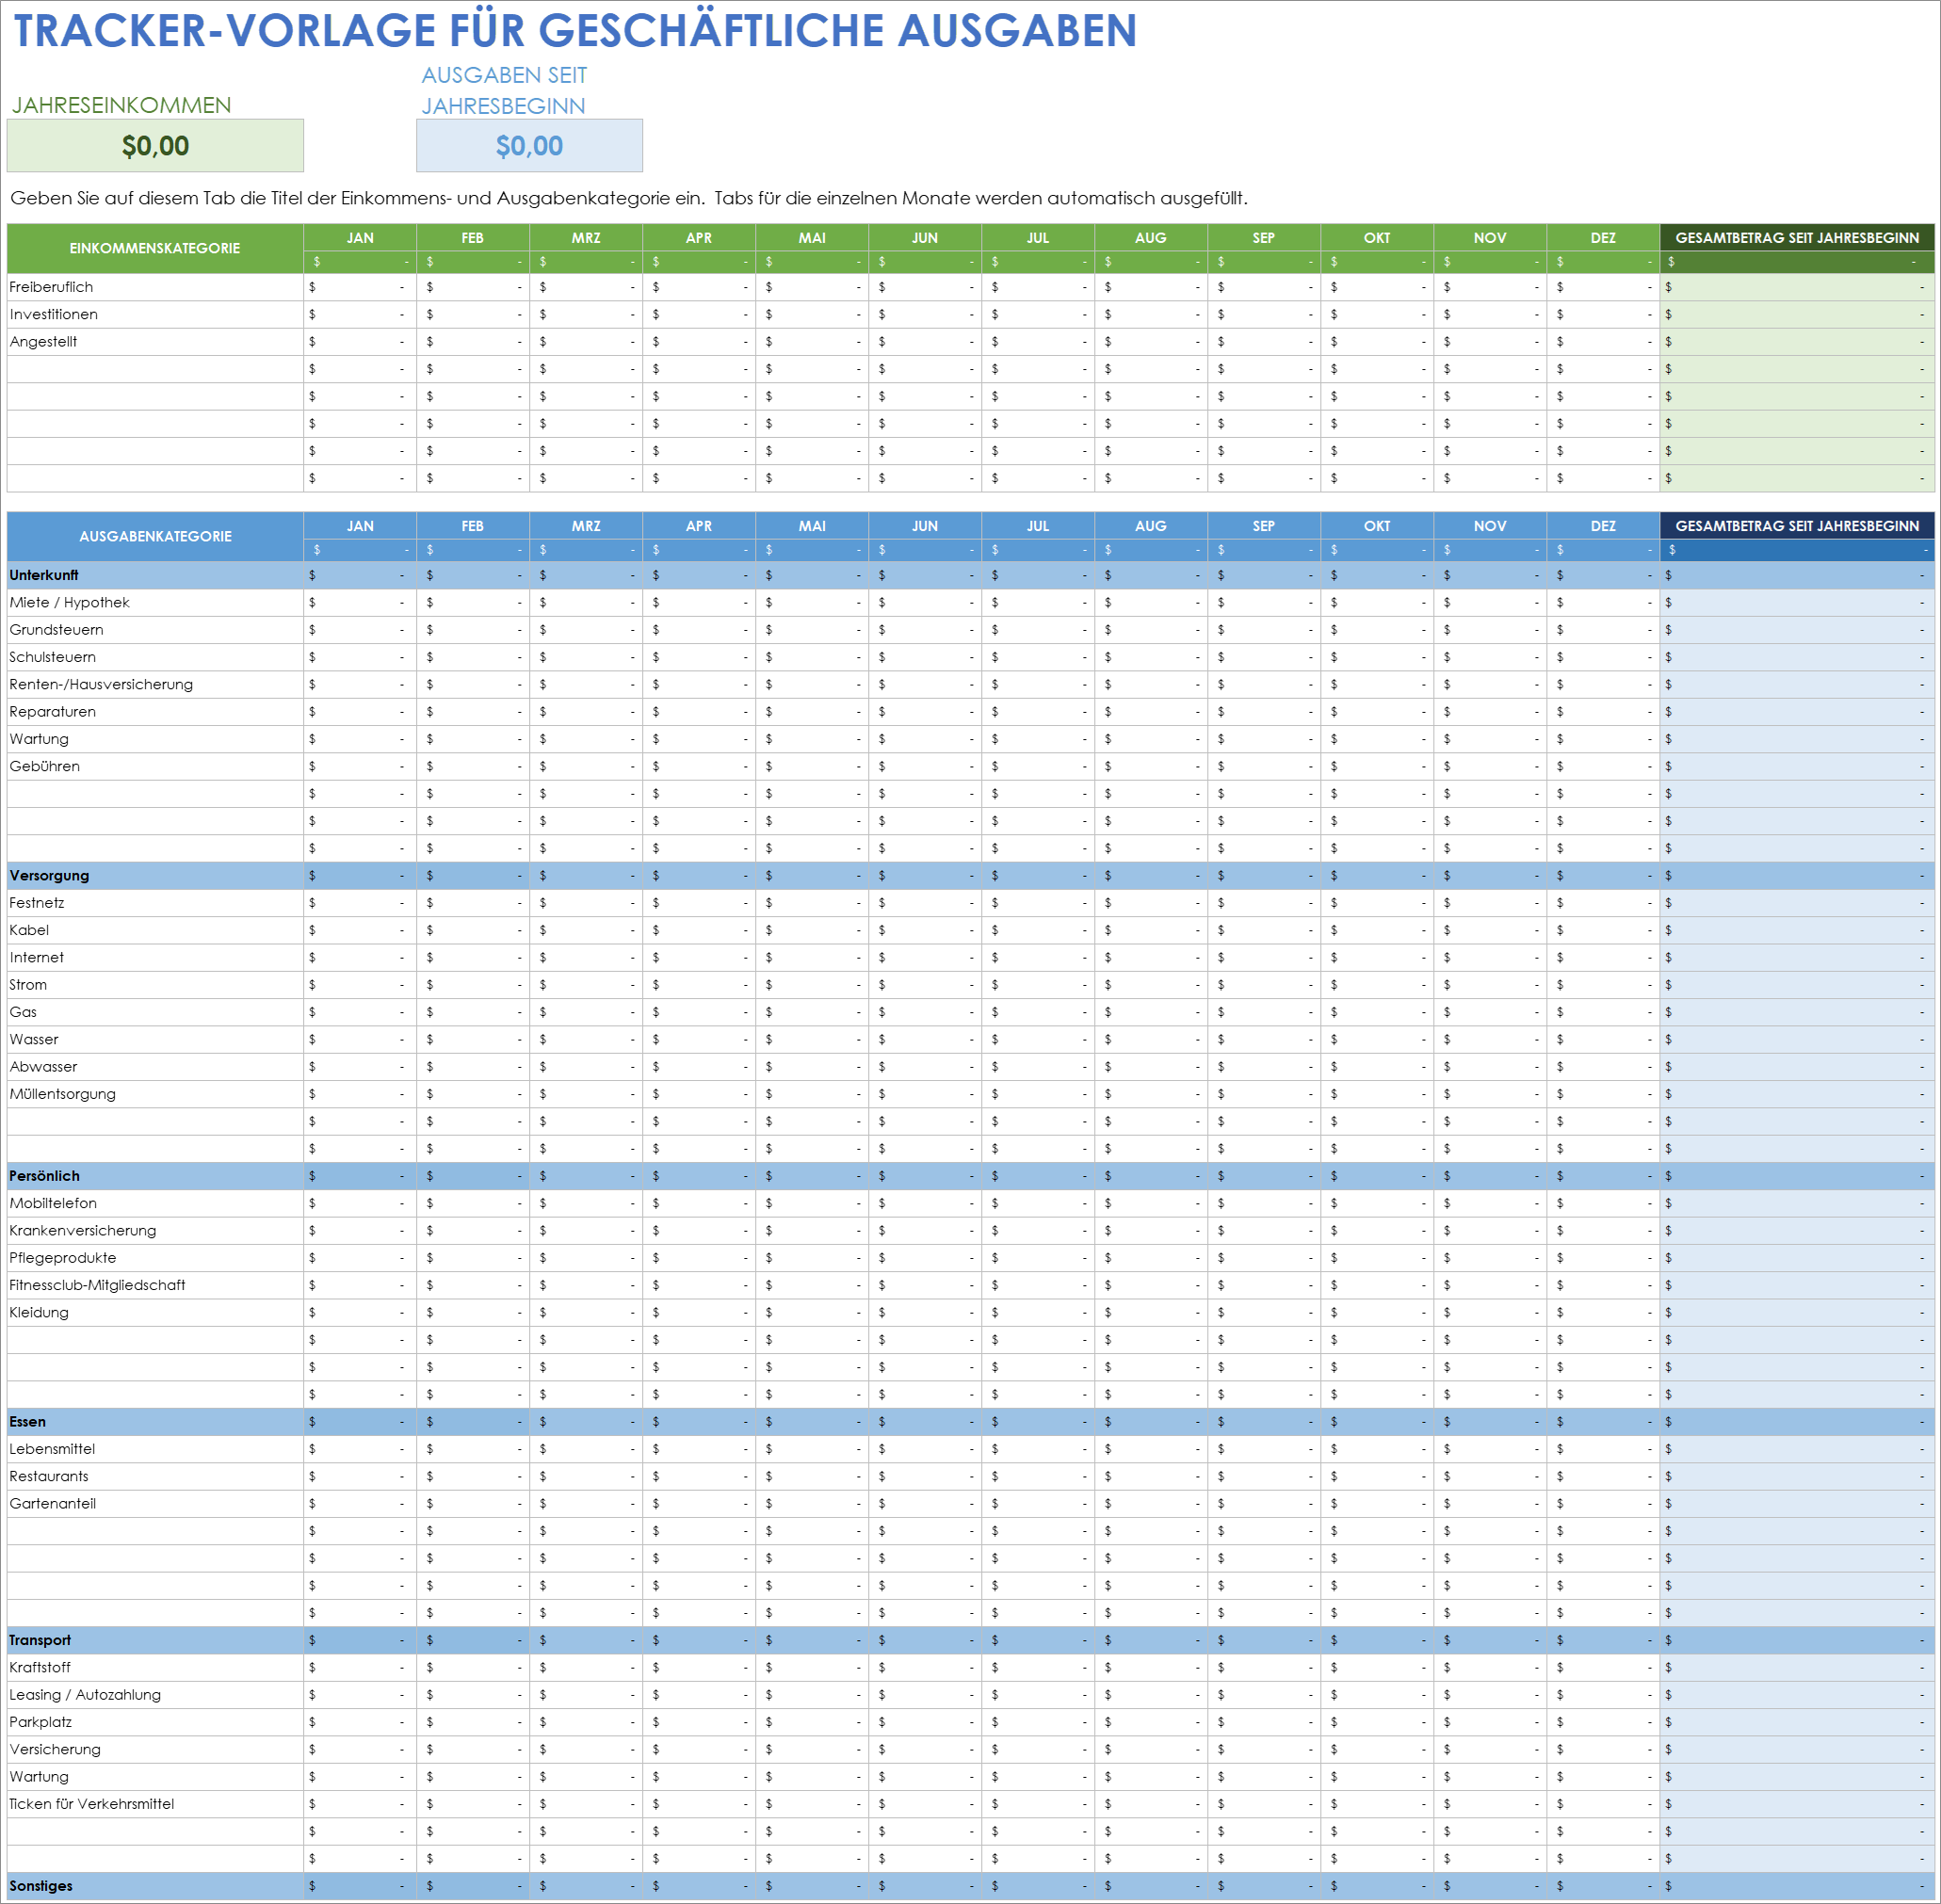The image size is (1941, 1904).
Task: Click the AUSGABENKATEGORIE header cell
Action: coord(155,537)
